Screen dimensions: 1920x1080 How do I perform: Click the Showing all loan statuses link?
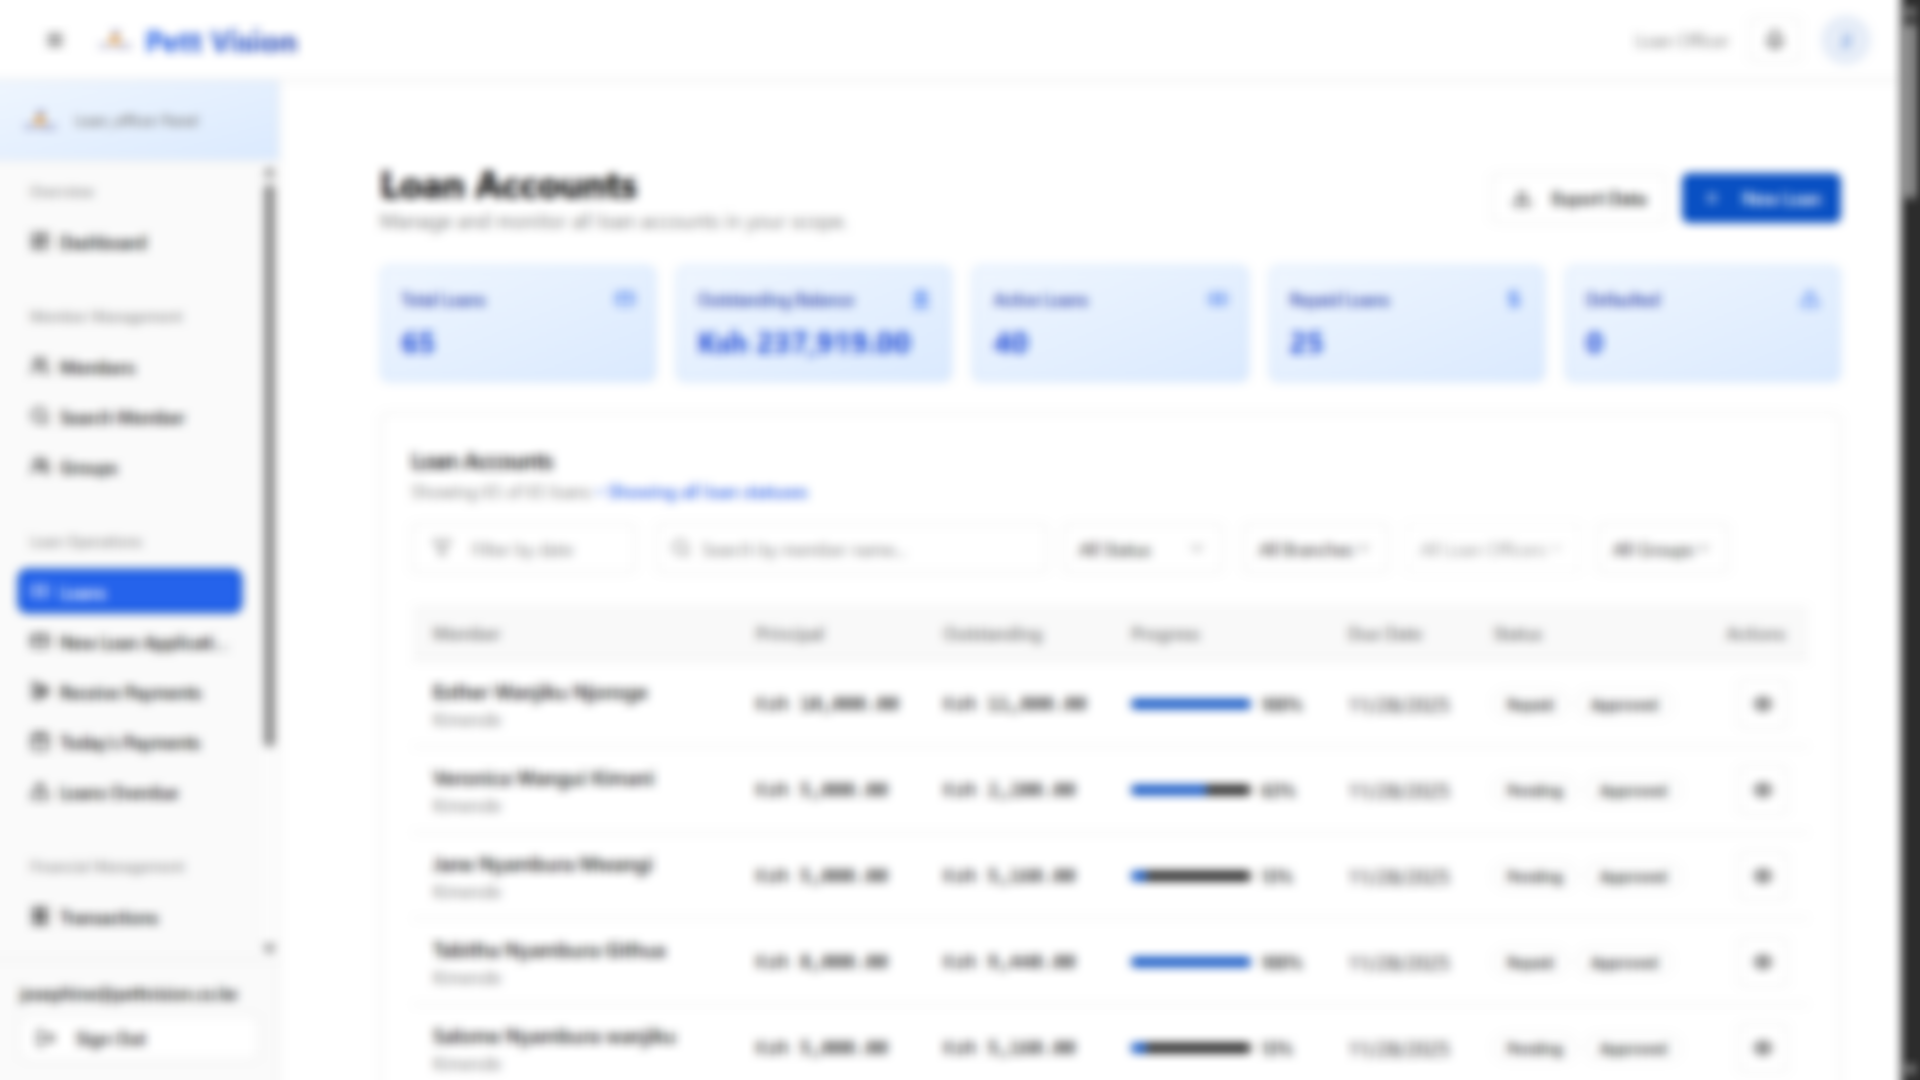click(x=707, y=492)
